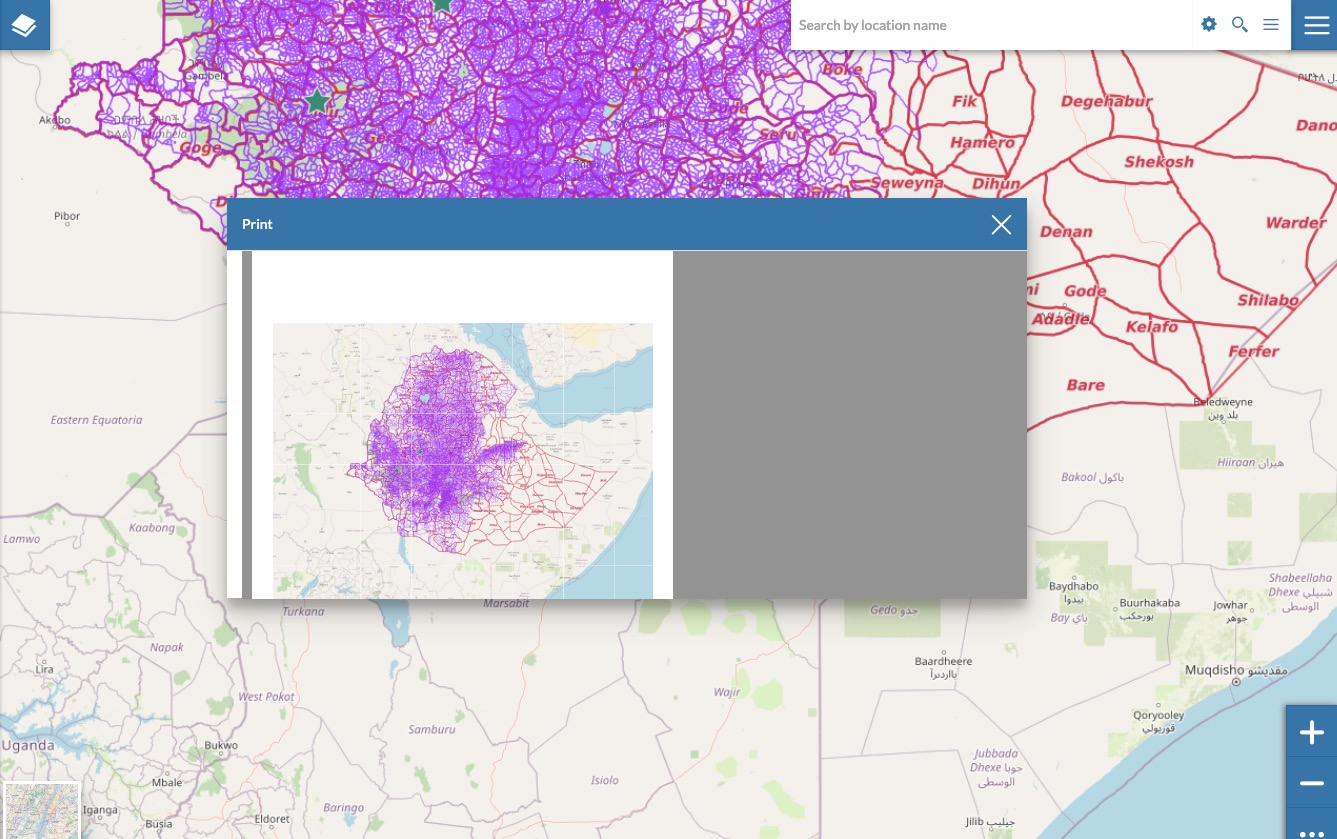Image resolution: width=1337 pixels, height=839 pixels.
Task: Click the Ferfer map label
Action: [x=1254, y=352]
